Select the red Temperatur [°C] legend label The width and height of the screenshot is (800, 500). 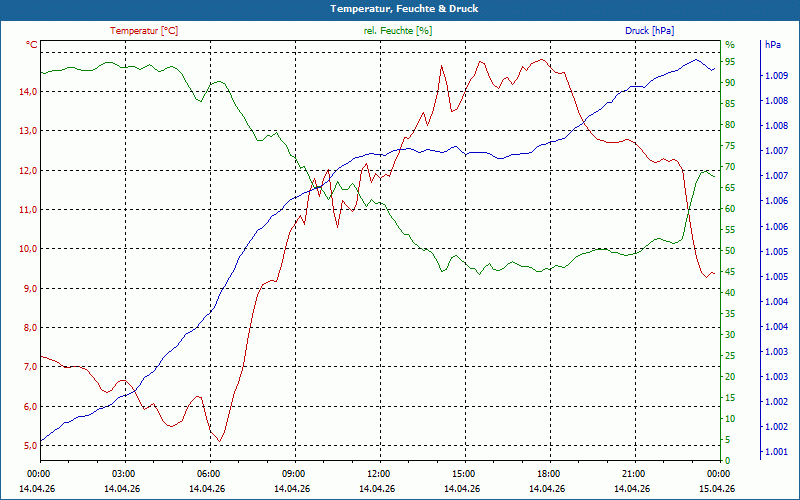[x=144, y=31]
